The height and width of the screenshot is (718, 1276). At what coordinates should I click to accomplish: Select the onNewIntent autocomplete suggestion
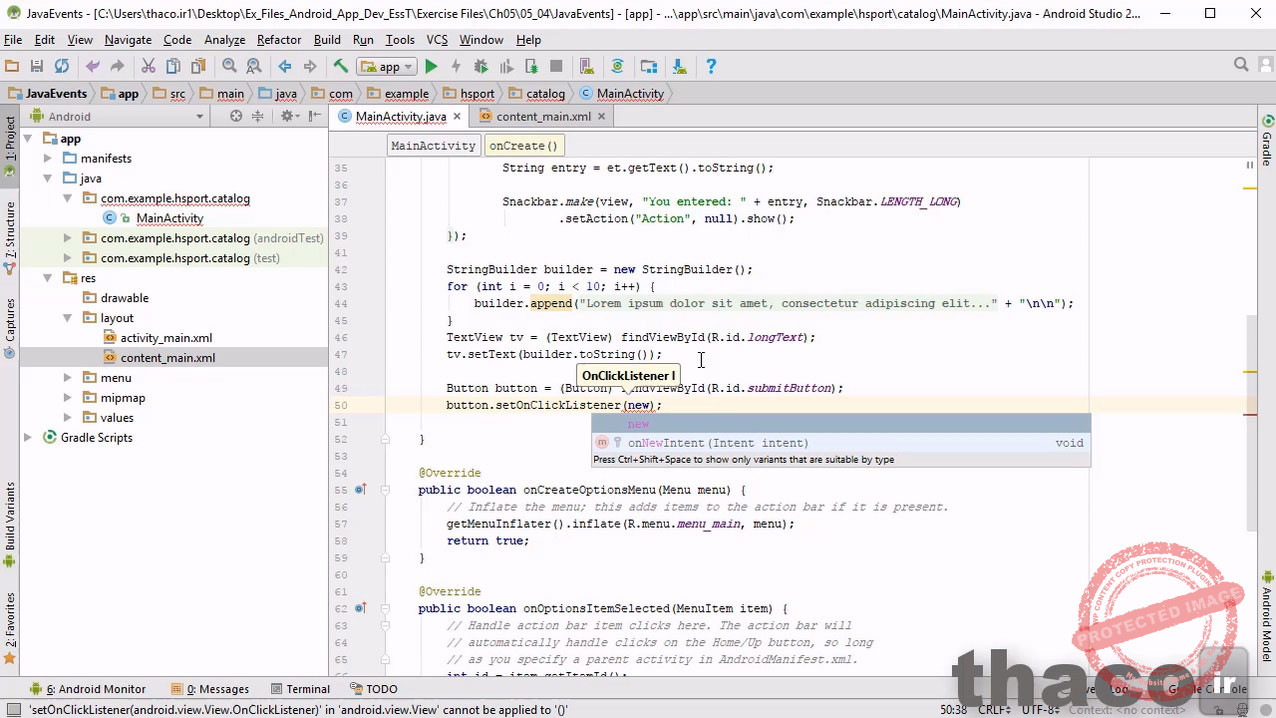click(717, 442)
